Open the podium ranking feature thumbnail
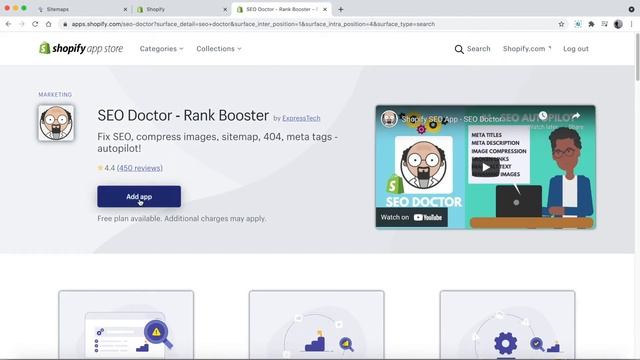The width and height of the screenshot is (640, 360). coord(317,325)
